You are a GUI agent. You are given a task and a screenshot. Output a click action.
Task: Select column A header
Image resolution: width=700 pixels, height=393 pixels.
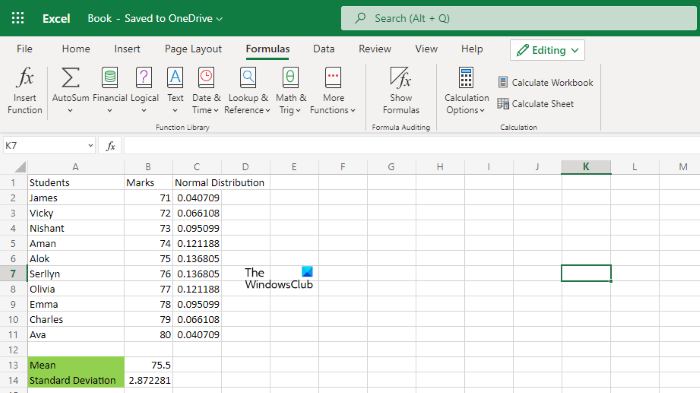(x=75, y=167)
